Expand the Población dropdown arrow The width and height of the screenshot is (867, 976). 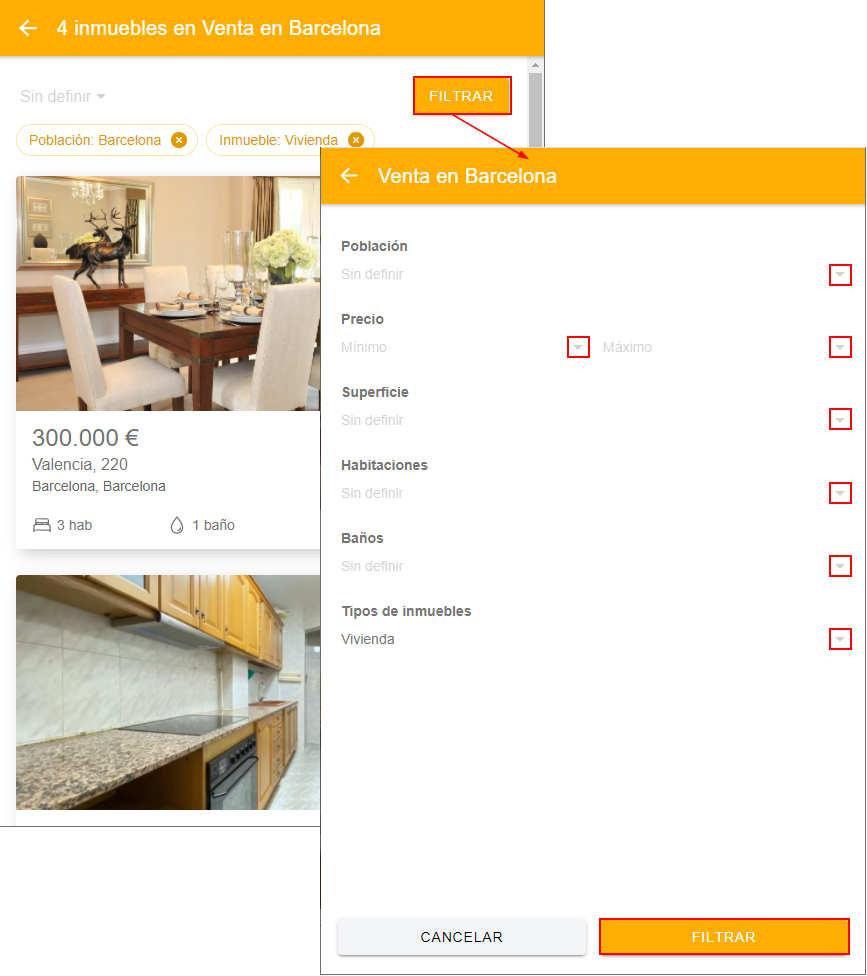(x=840, y=274)
